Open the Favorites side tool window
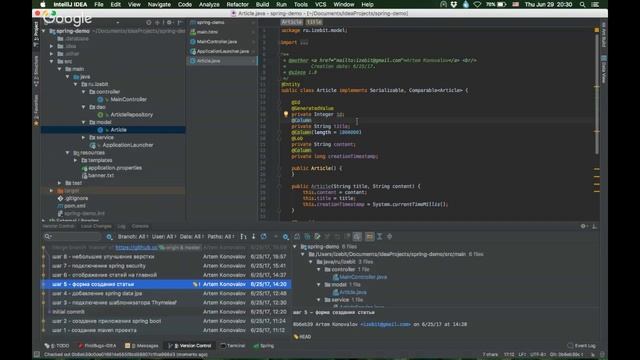The width and height of the screenshot is (640, 360). coord(36,109)
